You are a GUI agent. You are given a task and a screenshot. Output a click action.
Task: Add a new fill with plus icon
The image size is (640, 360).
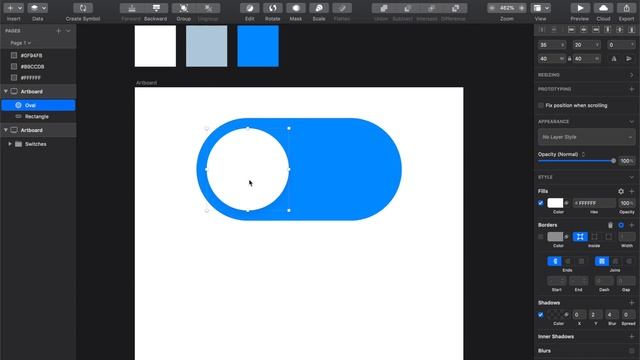point(631,191)
